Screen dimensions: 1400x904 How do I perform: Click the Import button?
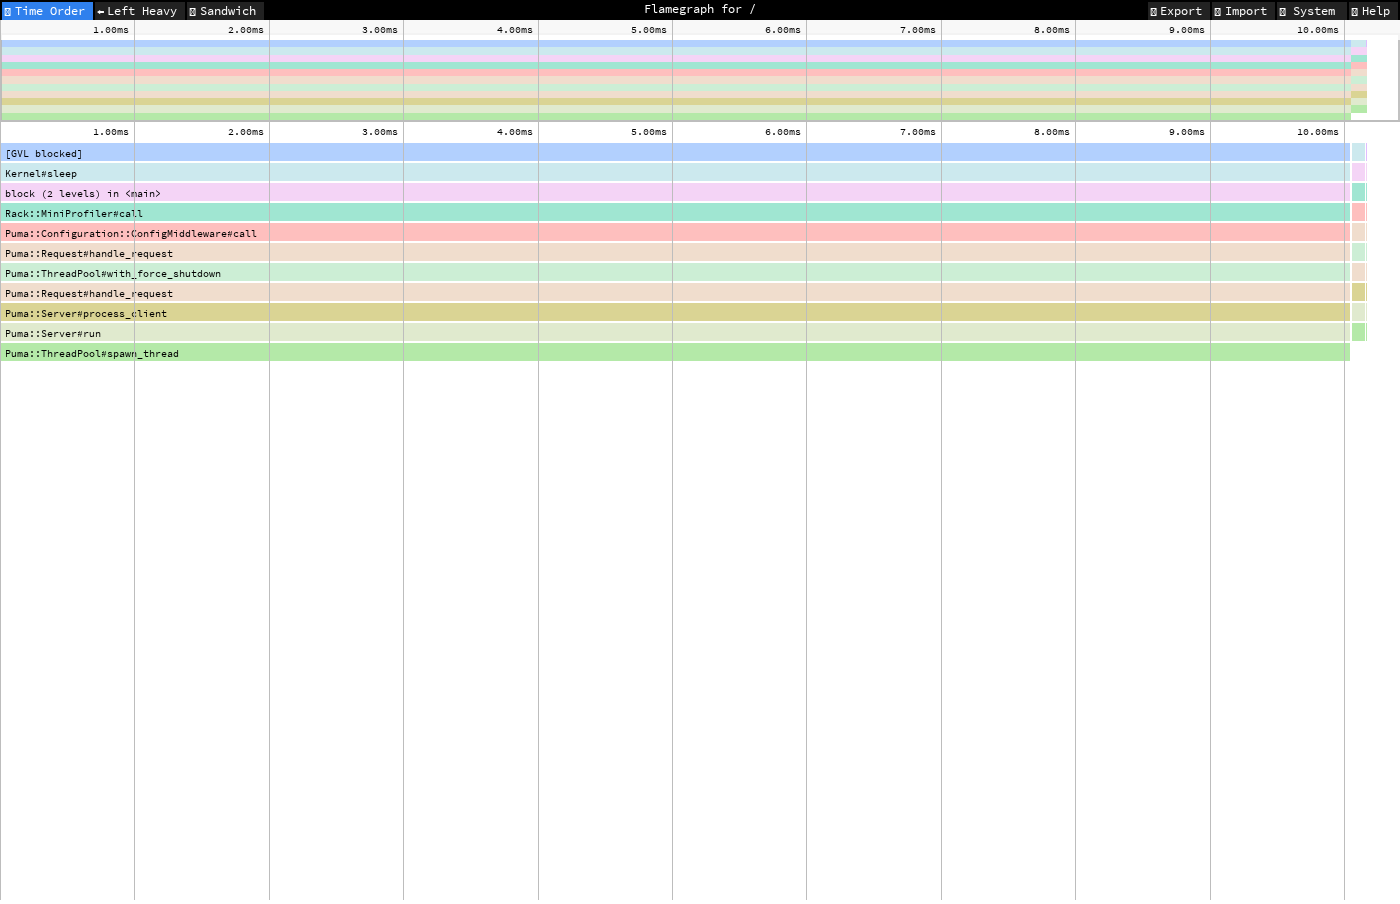[x=1240, y=11]
